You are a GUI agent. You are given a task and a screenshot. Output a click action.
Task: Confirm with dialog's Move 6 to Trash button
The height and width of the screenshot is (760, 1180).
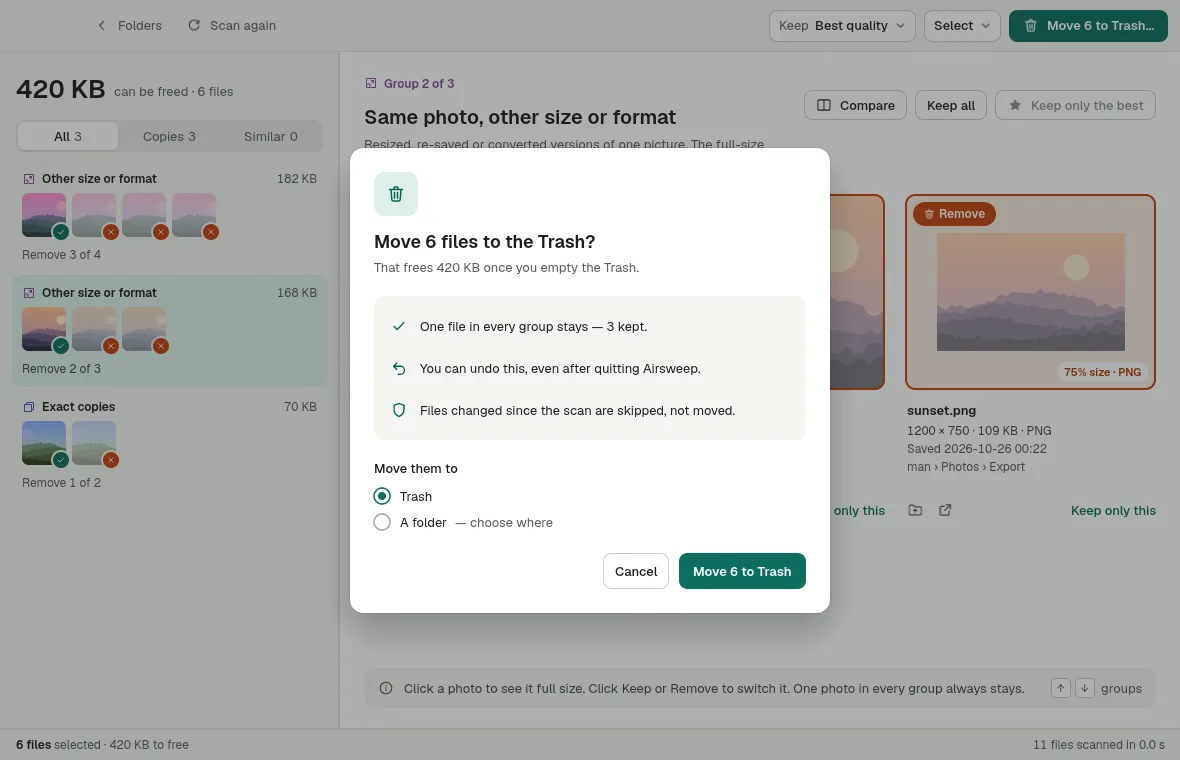(742, 571)
